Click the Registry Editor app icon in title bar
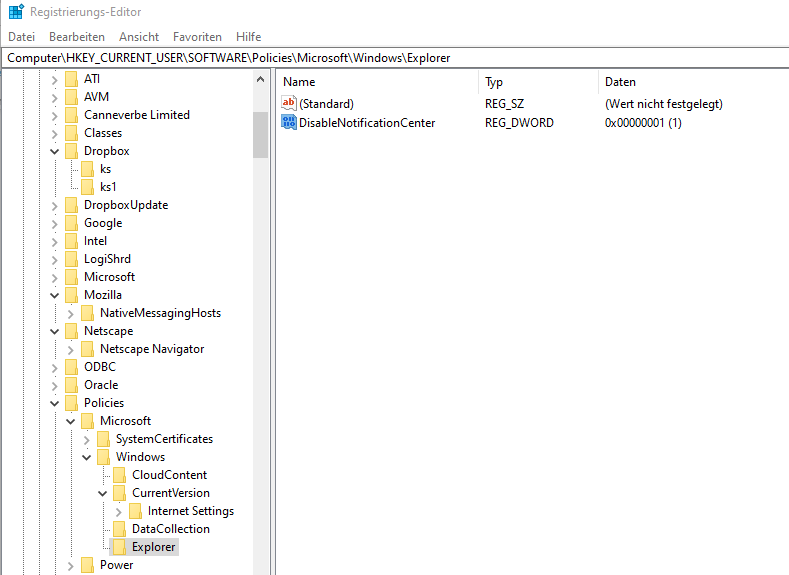 16,11
